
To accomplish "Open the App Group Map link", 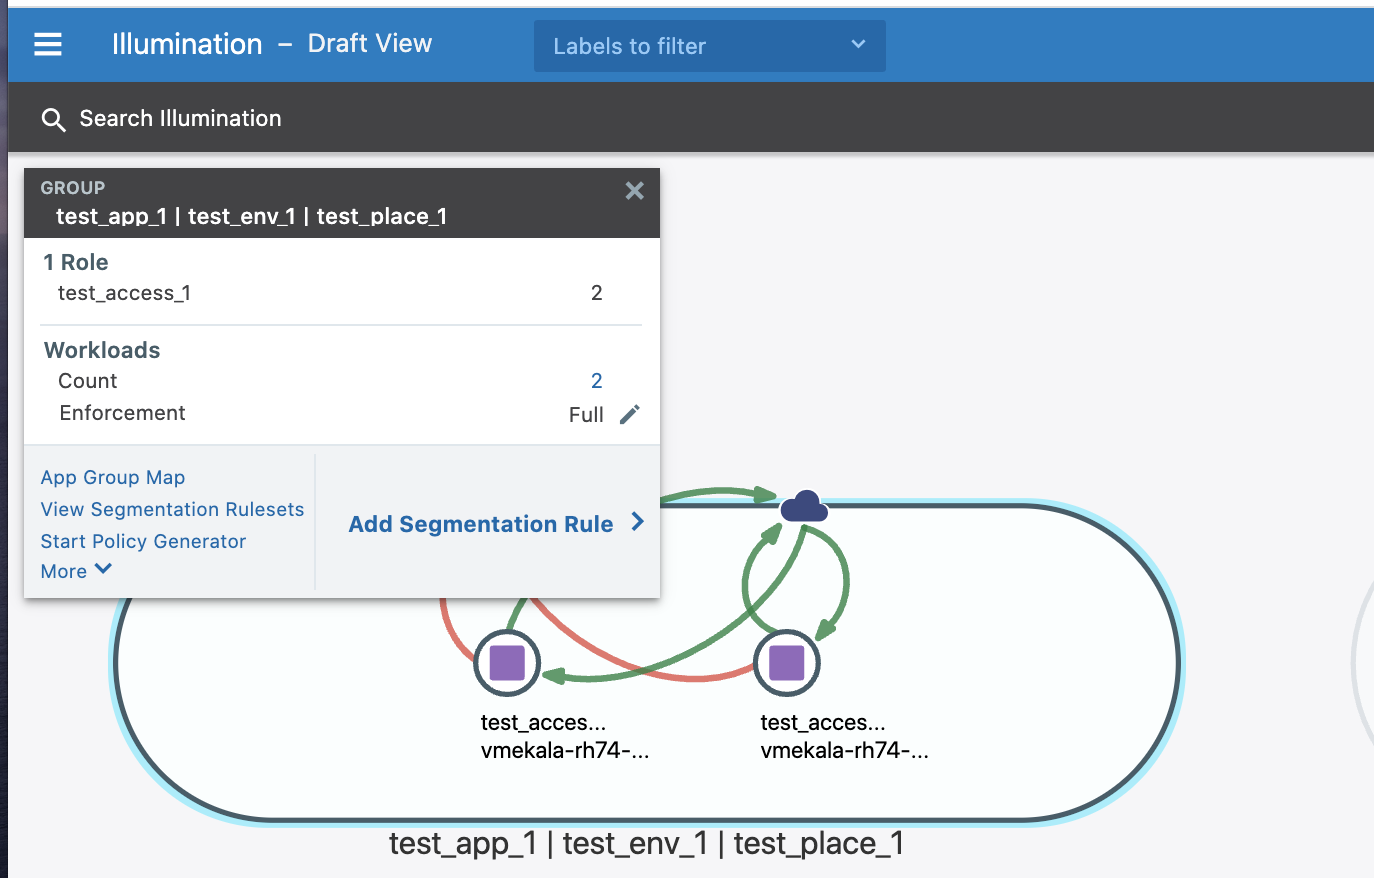I will tap(113, 478).
